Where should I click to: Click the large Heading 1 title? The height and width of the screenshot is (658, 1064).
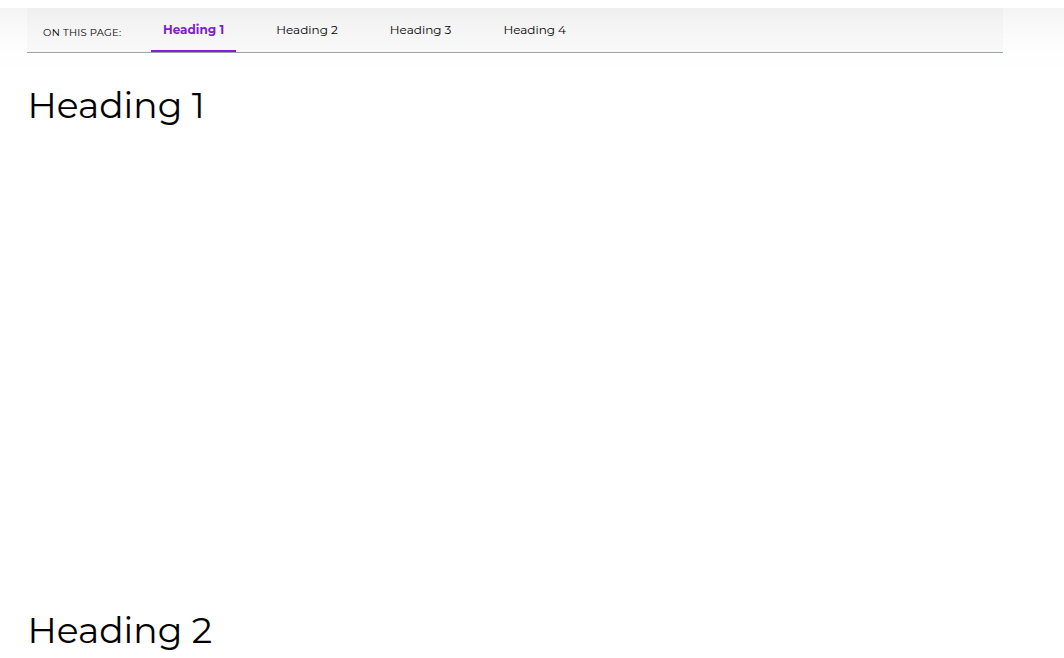tap(116, 105)
